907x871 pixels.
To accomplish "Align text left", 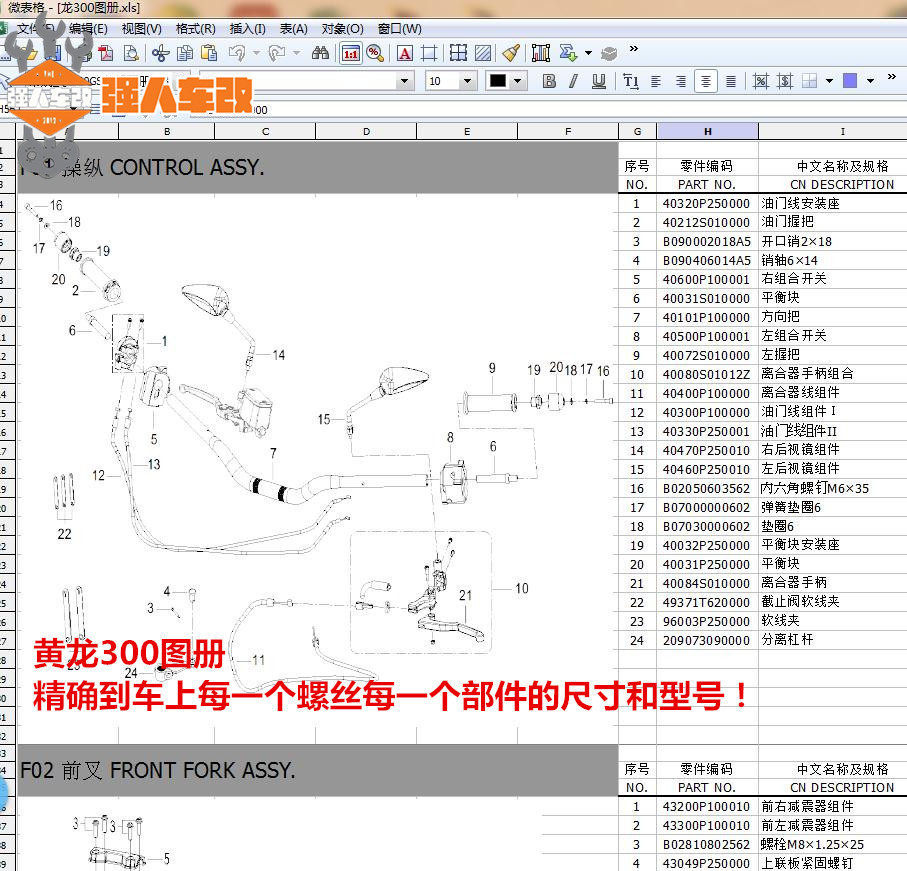I will point(656,82).
